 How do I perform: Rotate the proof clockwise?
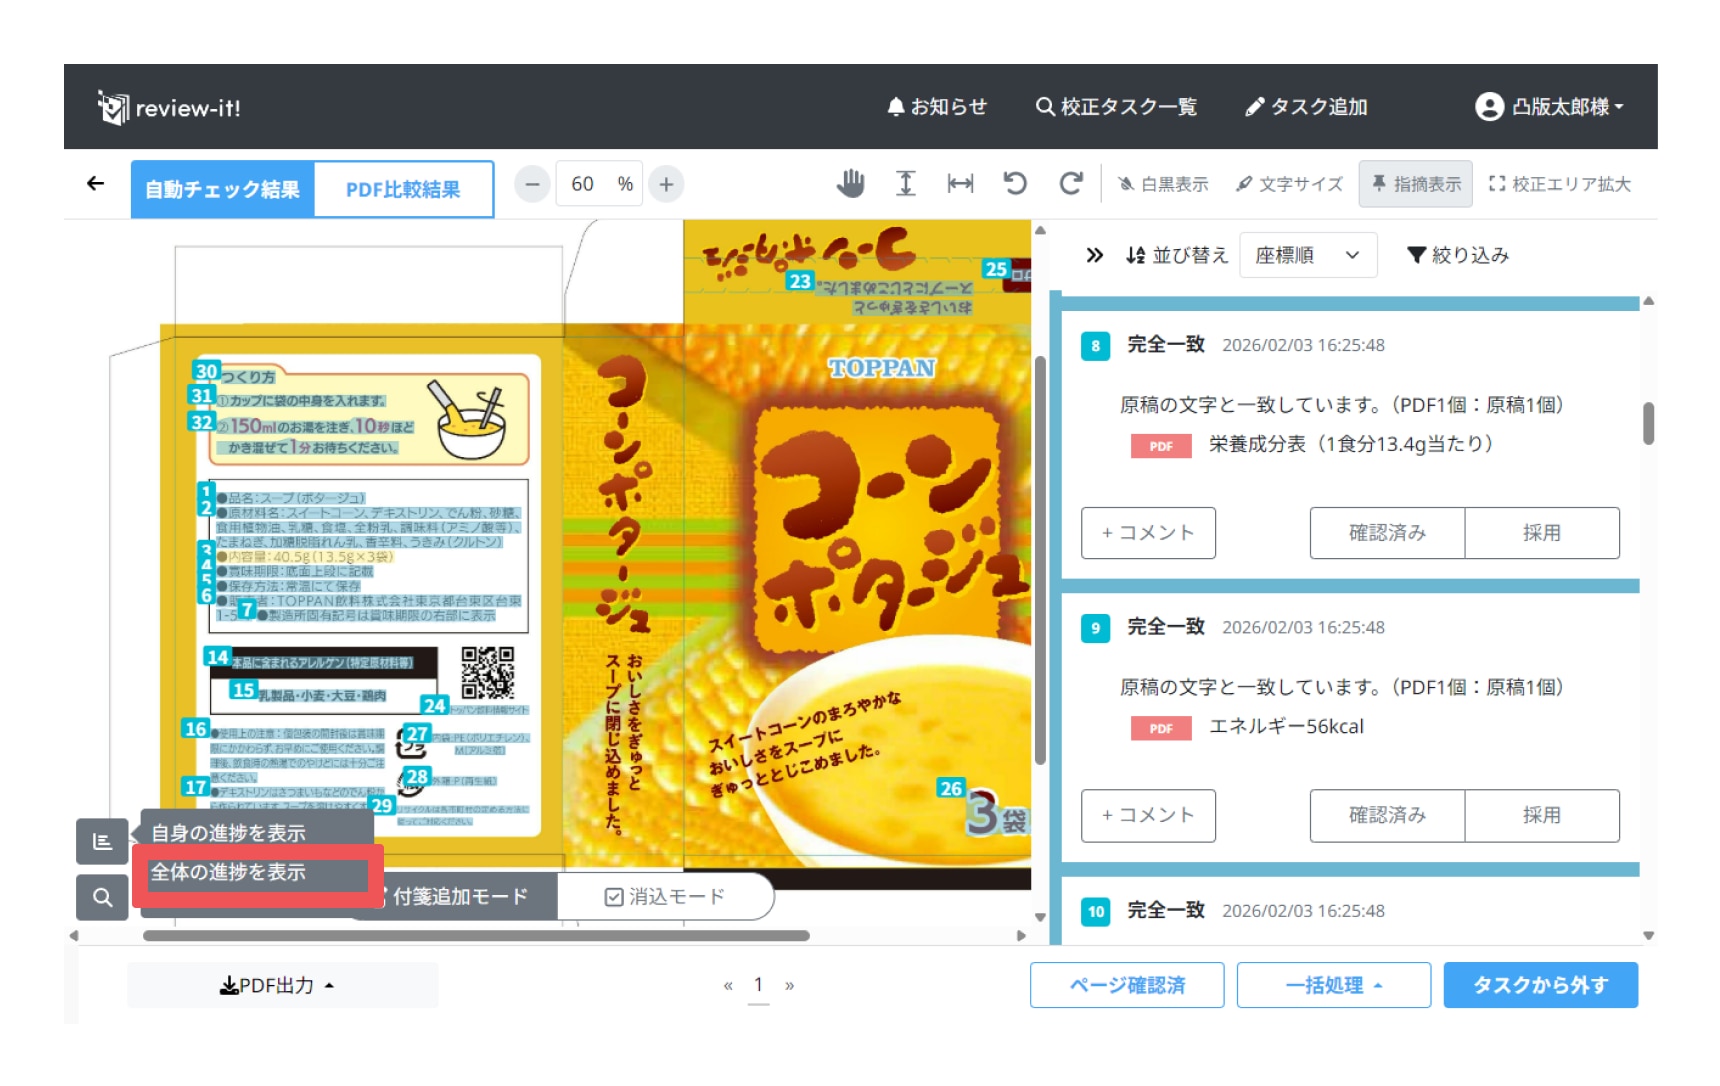1070,184
